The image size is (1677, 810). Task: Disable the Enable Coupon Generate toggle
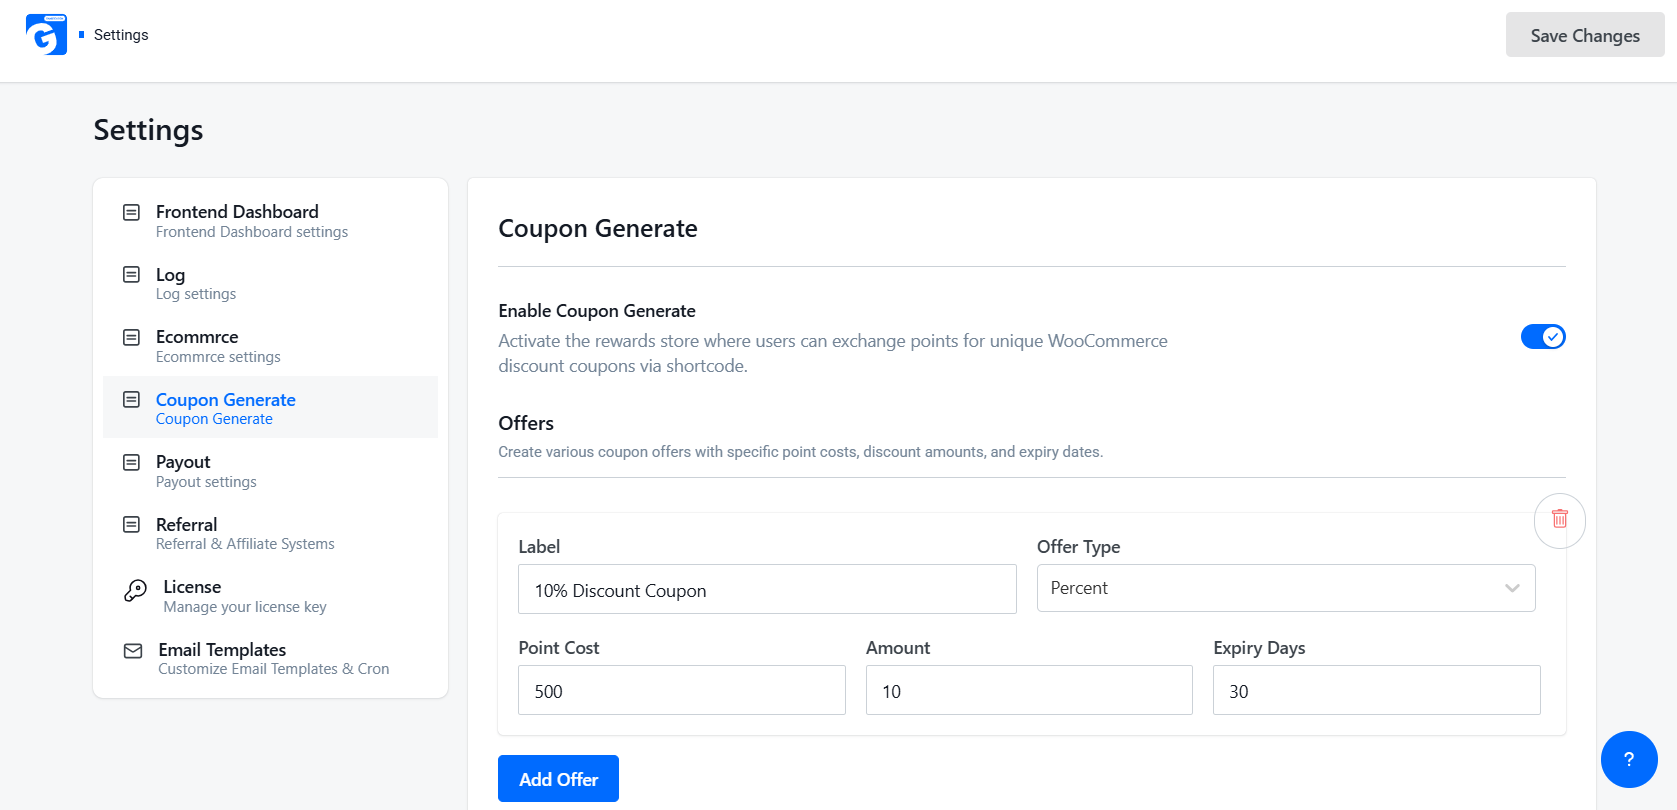coord(1543,337)
